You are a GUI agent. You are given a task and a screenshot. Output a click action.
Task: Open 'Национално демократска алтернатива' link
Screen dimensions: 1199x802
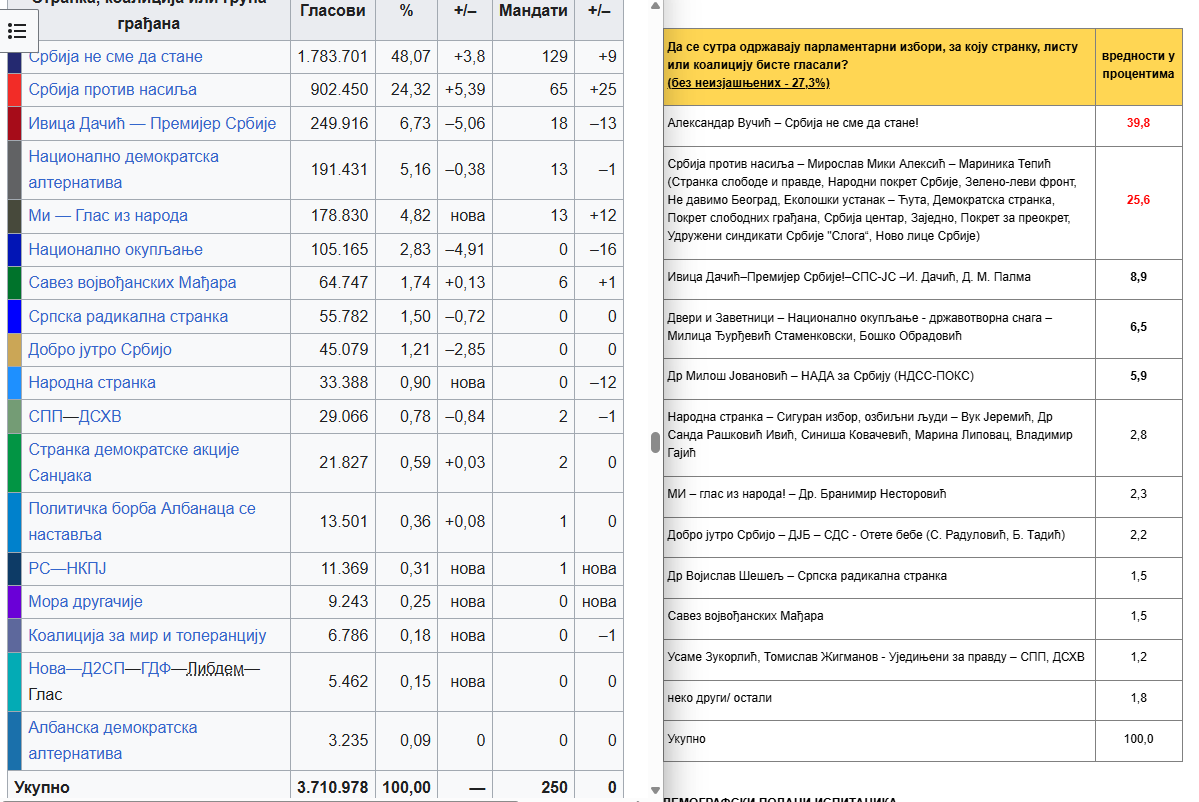pos(123,170)
